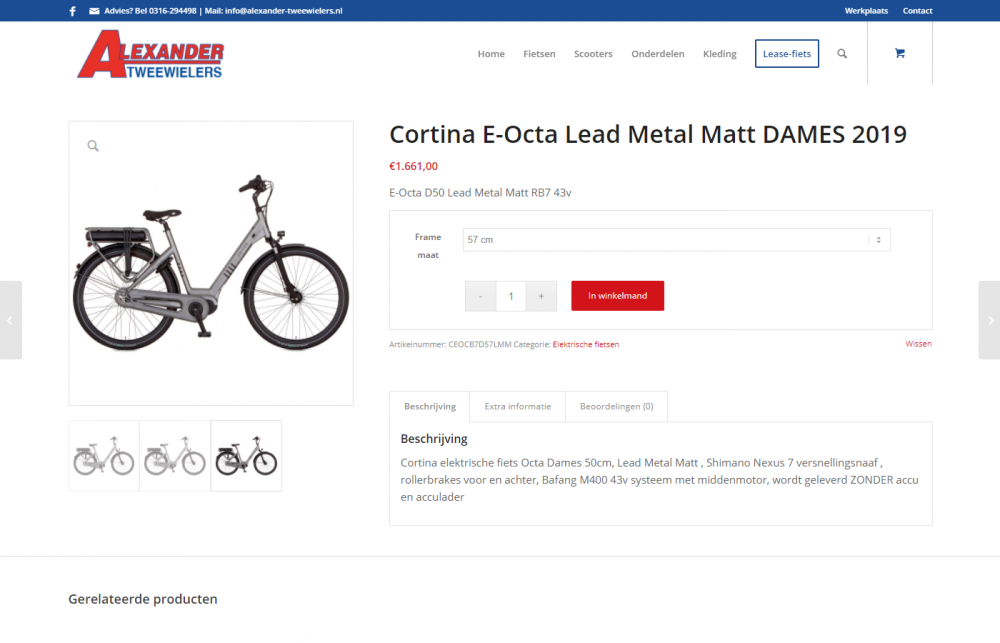Image resolution: width=1000 pixels, height=643 pixels.
Task: Open the Beoordelingen (0) tab
Action: tap(616, 406)
